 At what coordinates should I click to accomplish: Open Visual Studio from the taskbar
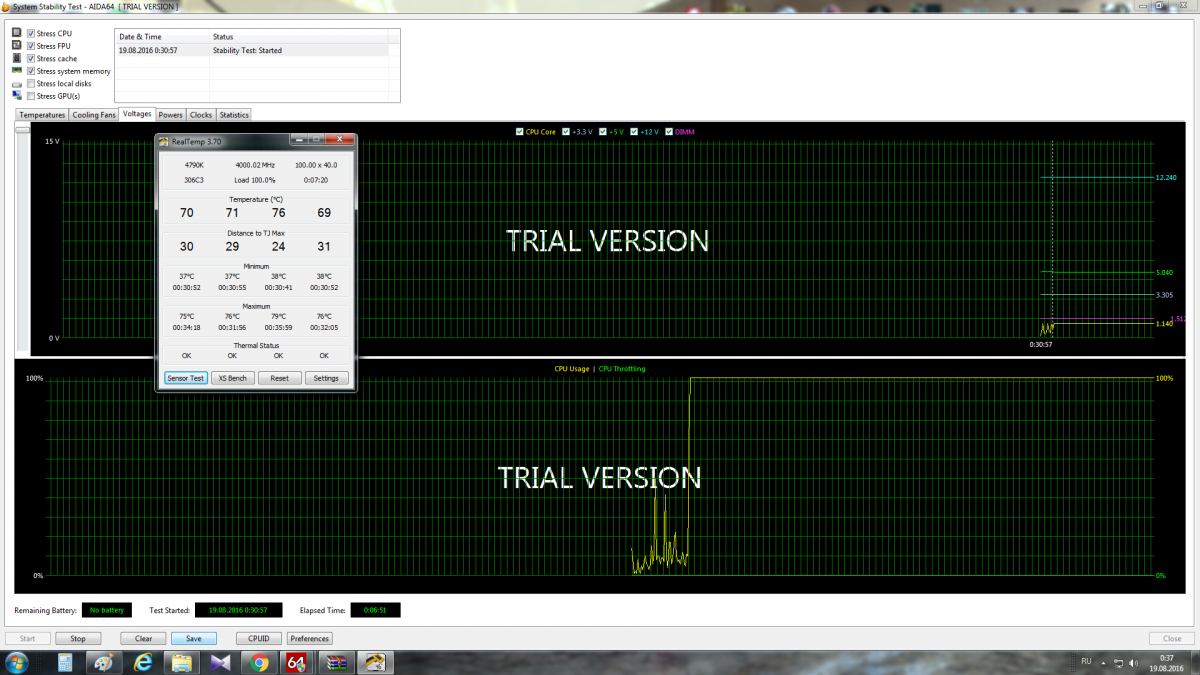(221, 662)
